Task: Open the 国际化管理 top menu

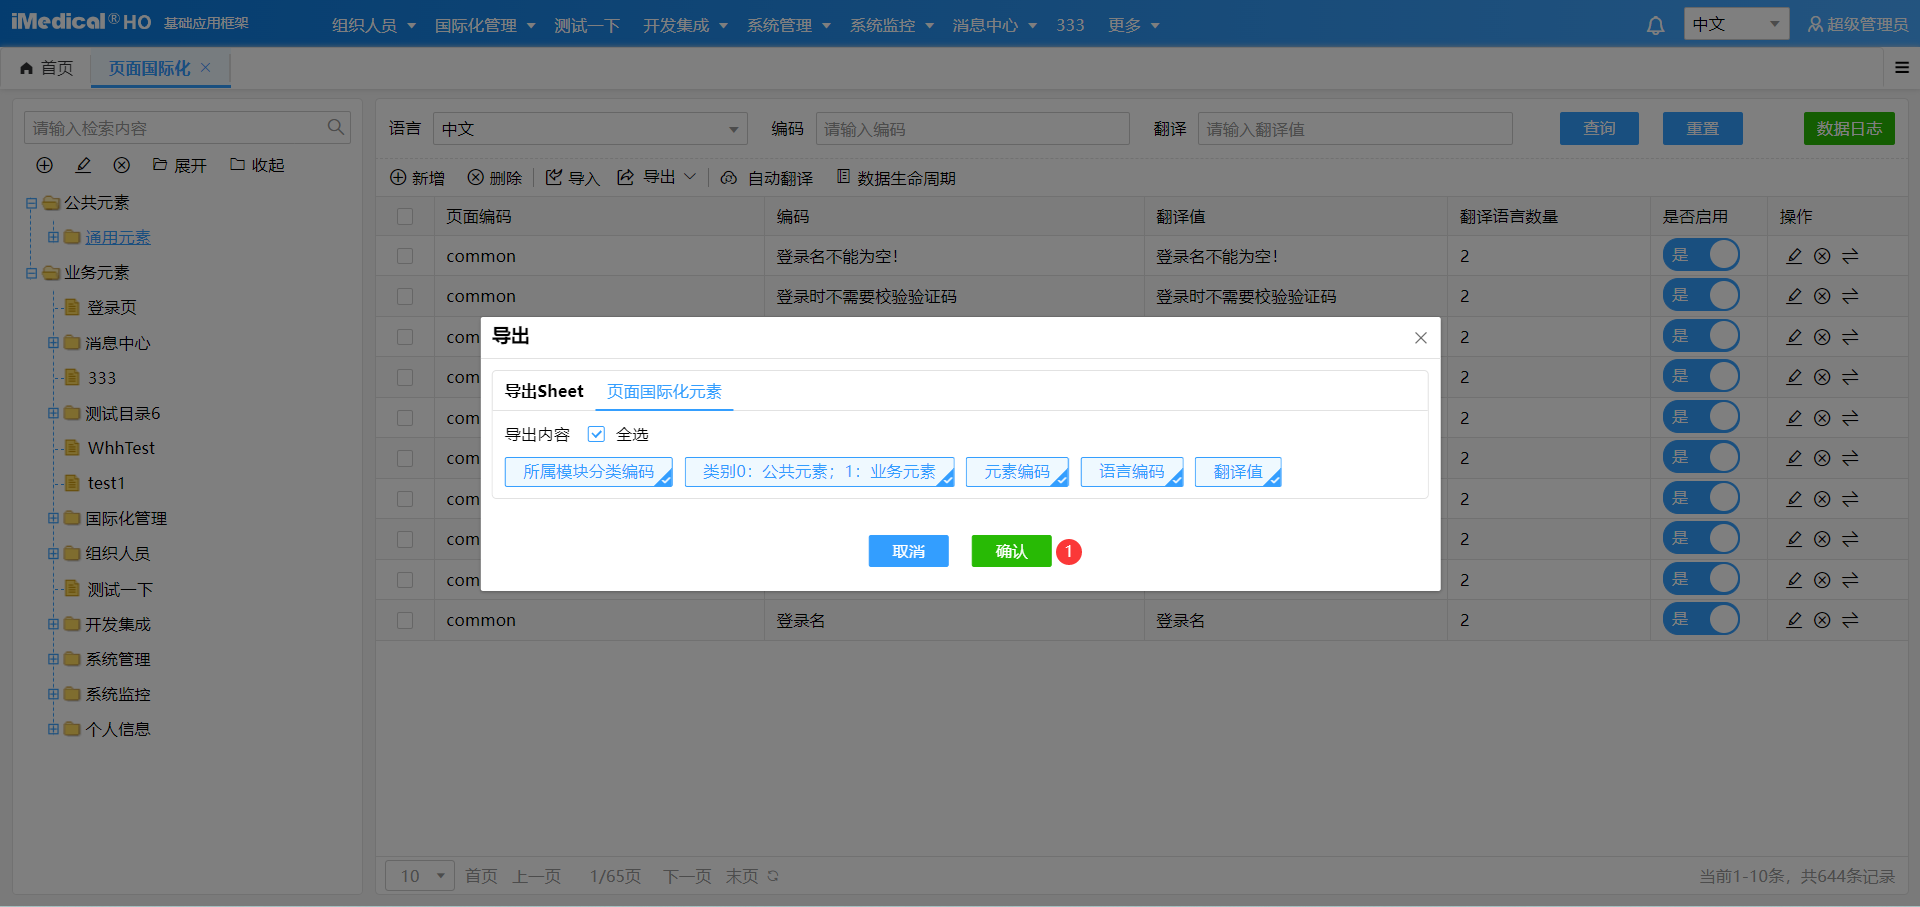Action: click(x=485, y=25)
